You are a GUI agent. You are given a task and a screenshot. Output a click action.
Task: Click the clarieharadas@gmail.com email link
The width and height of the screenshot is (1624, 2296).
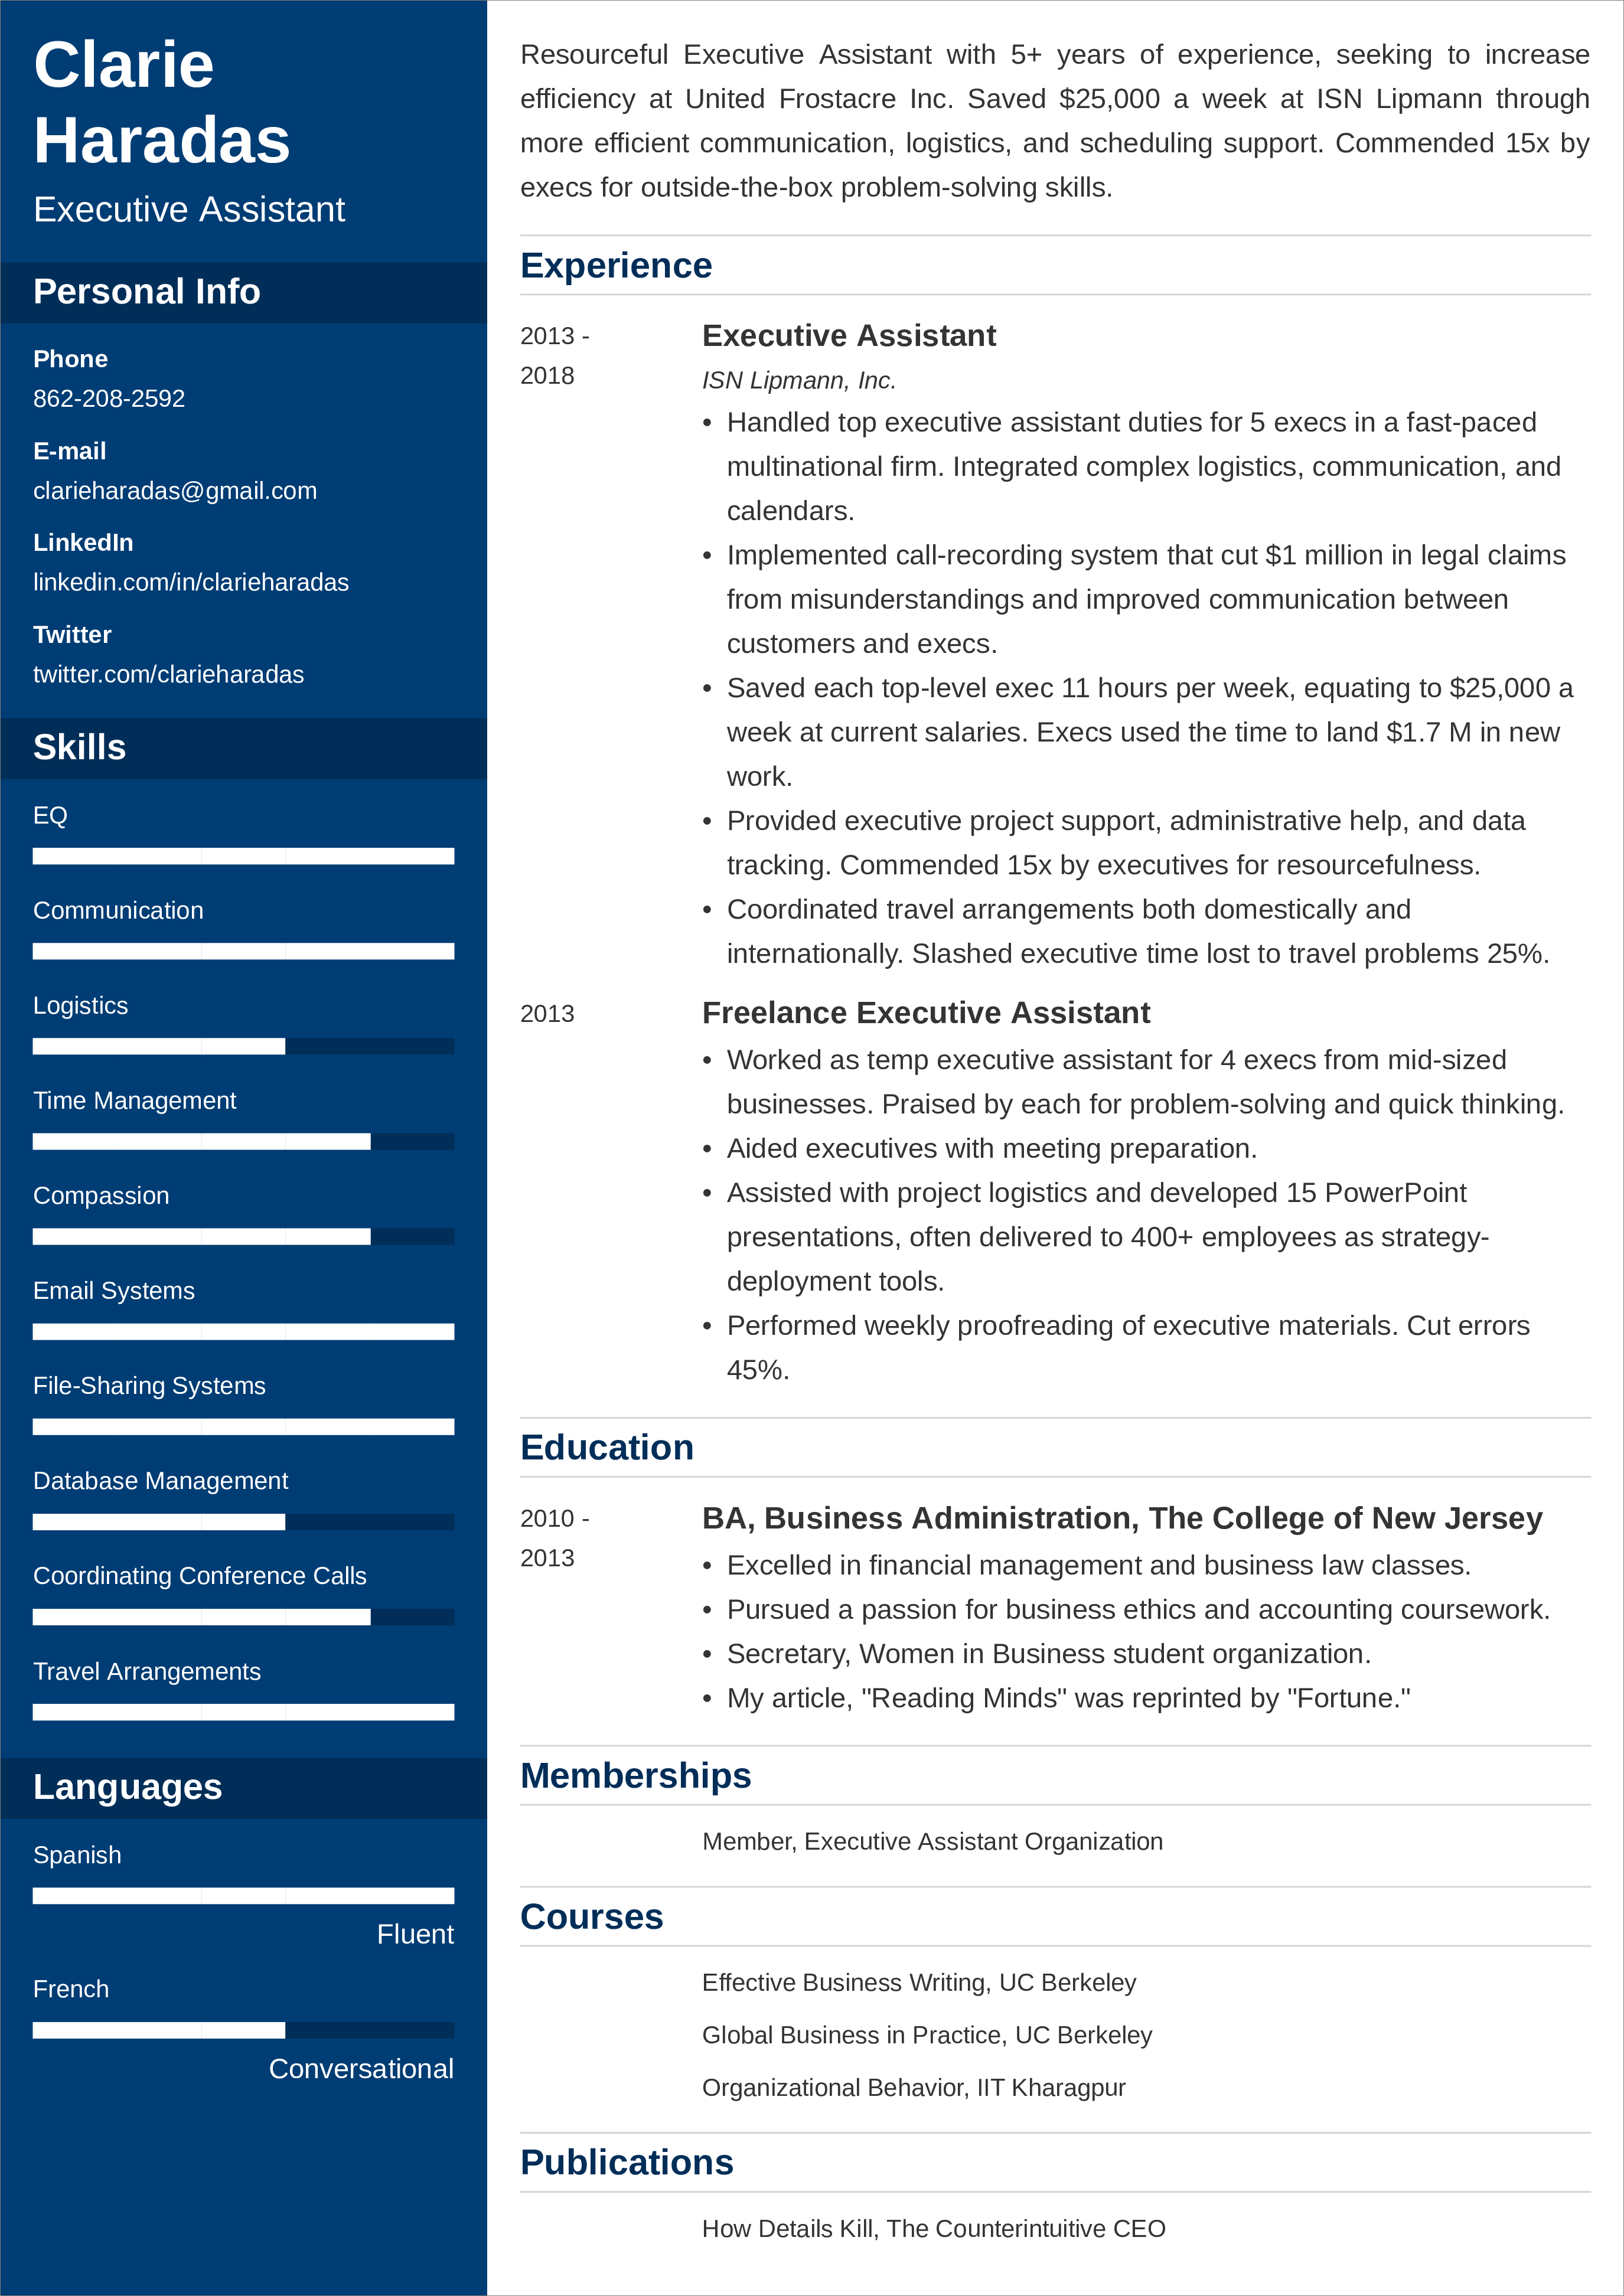[176, 490]
